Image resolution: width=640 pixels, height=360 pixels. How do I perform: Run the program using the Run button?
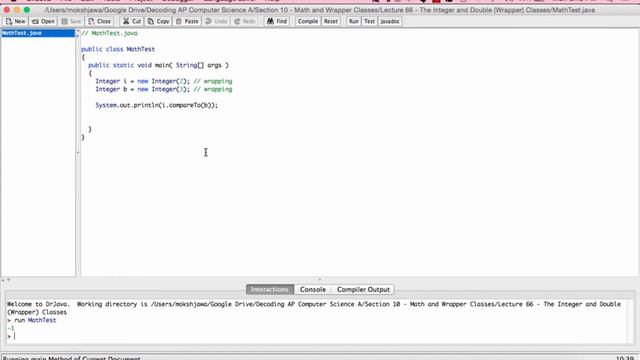pyautogui.click(x=354, y=21)
